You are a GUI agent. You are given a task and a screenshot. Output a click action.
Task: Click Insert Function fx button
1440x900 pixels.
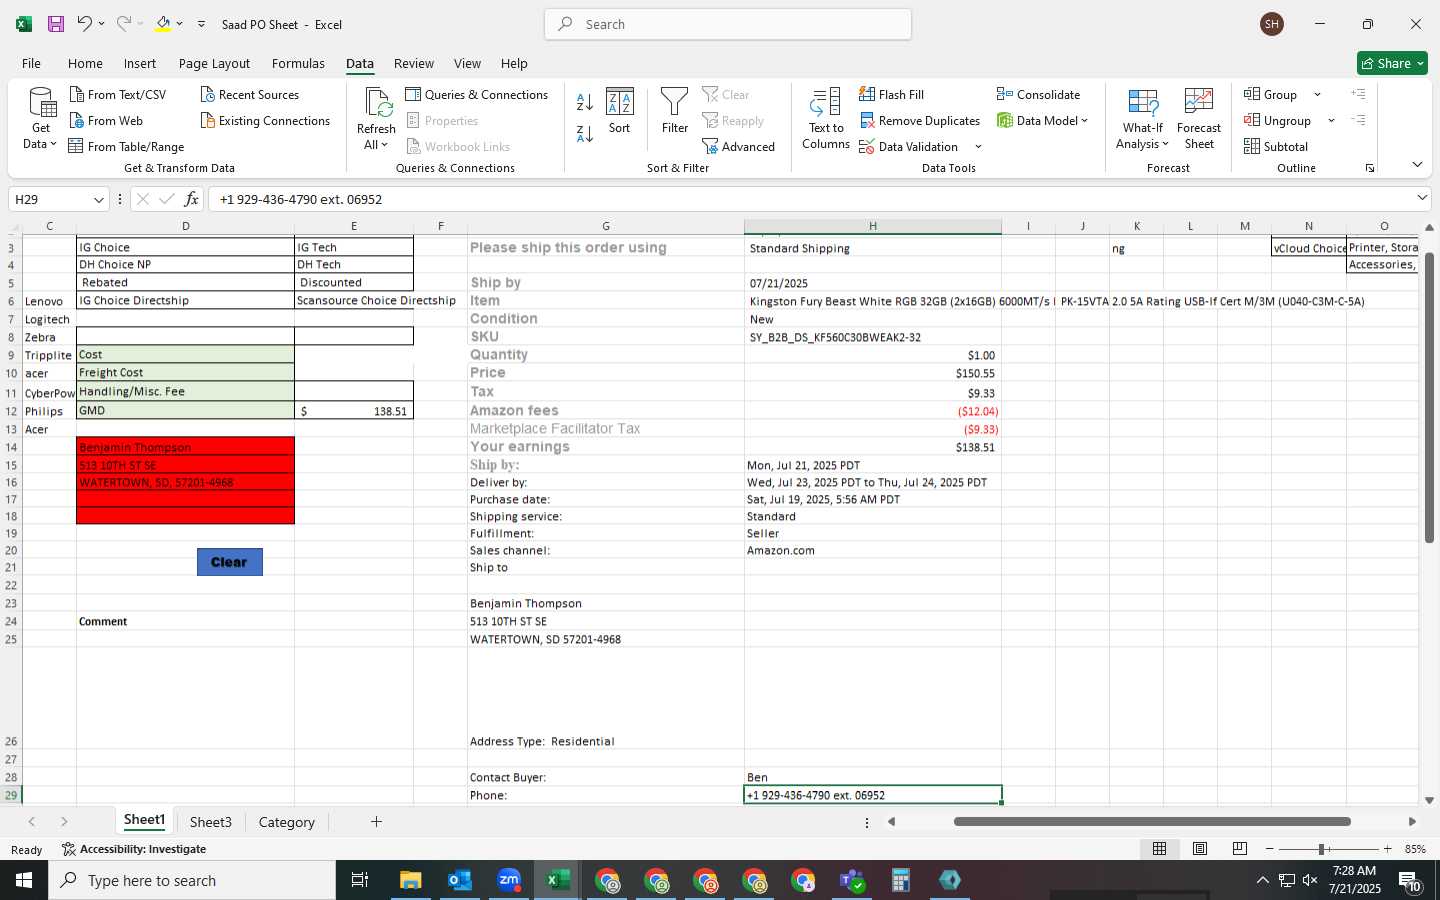[190, 199]
